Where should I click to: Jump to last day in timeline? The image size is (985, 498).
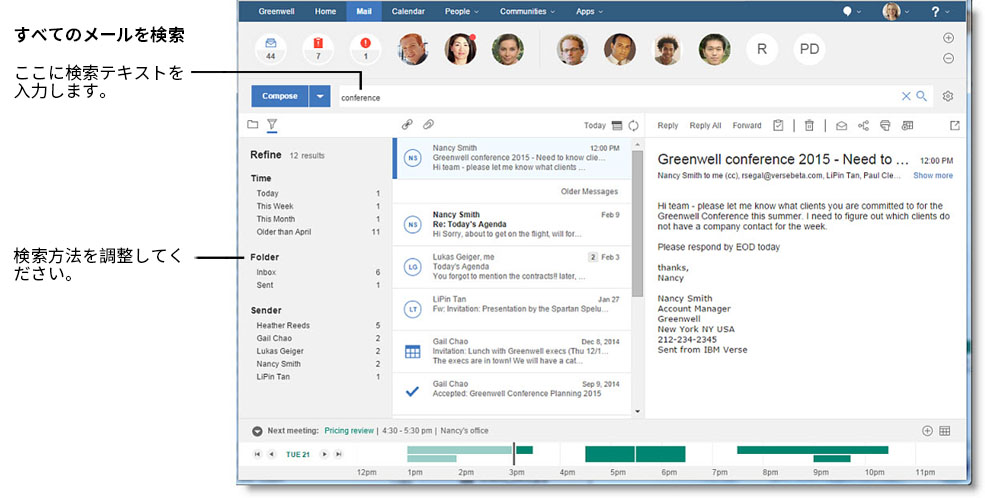339,454
